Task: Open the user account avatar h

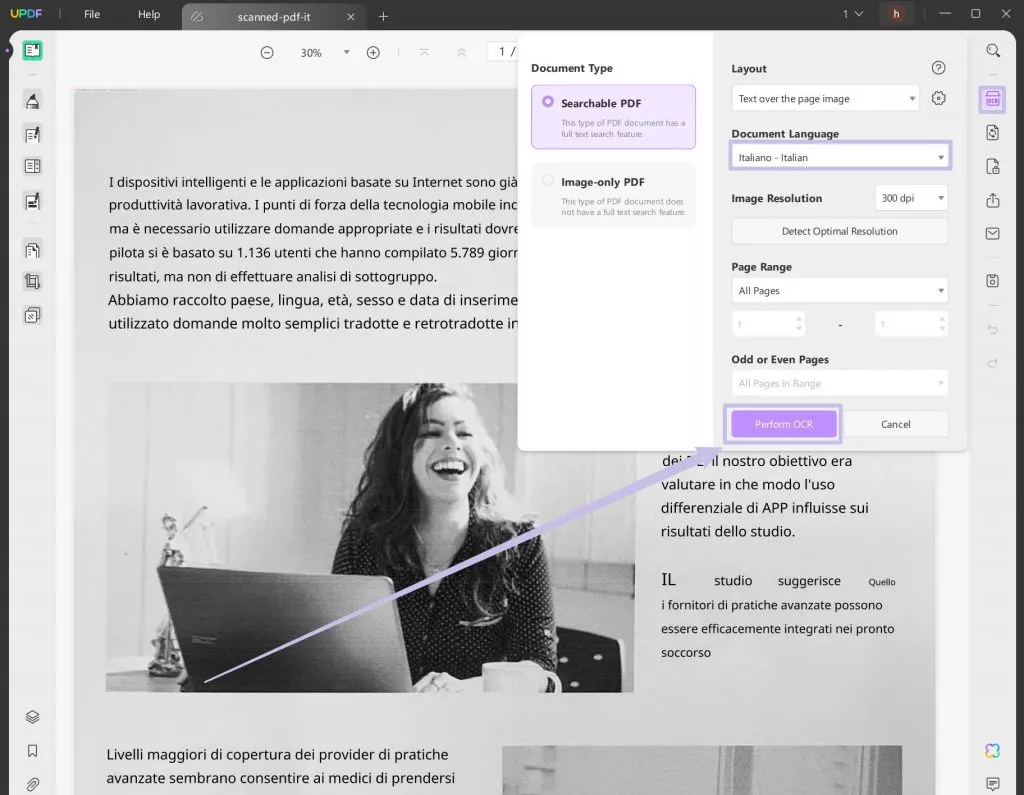Action: pyautogui.click(x=896, y=14)
